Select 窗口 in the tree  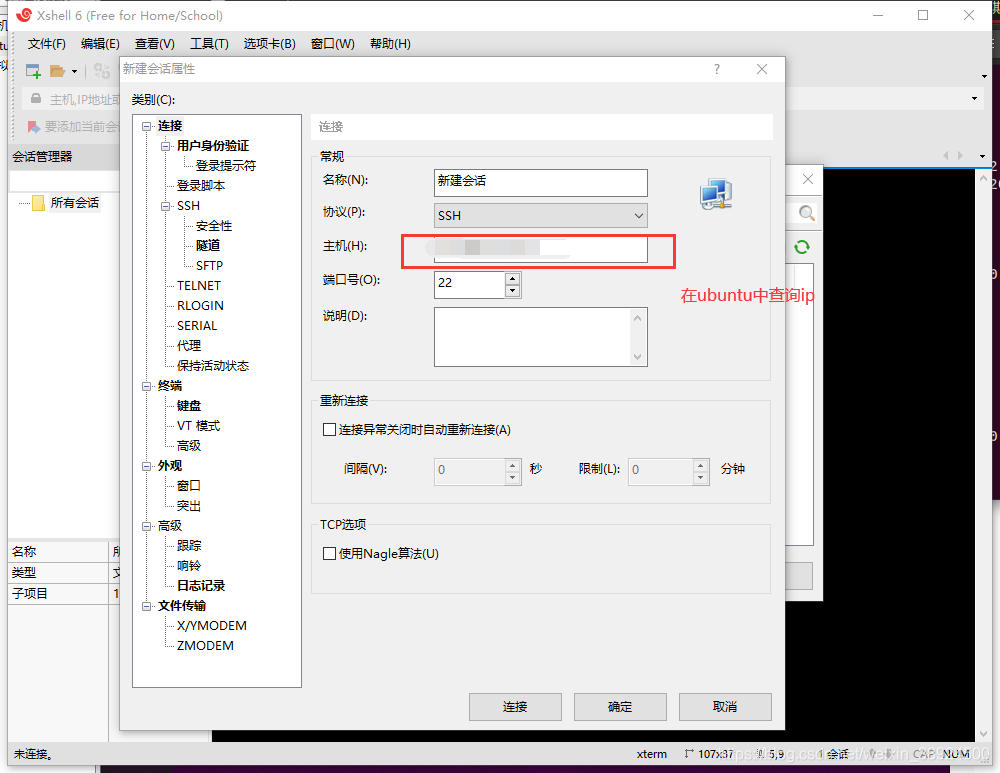(x=188, y=486)
